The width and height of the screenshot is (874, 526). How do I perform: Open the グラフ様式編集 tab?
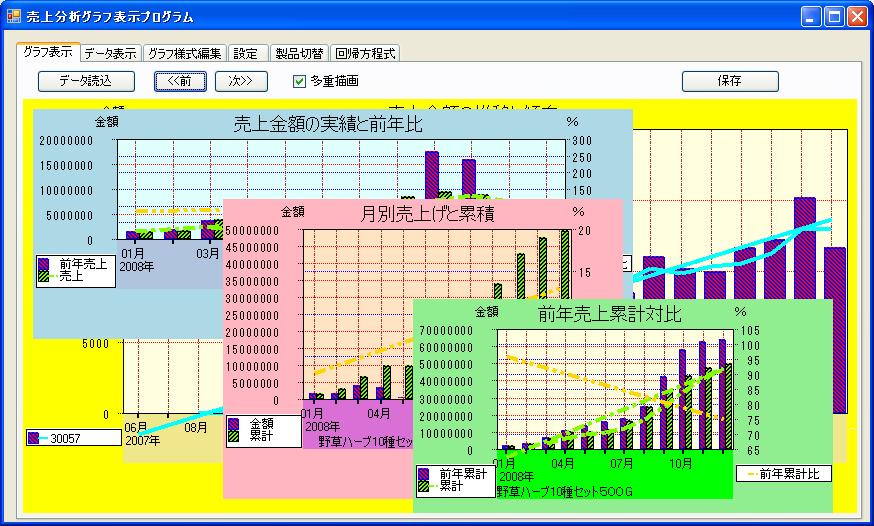tap(184, 53)
